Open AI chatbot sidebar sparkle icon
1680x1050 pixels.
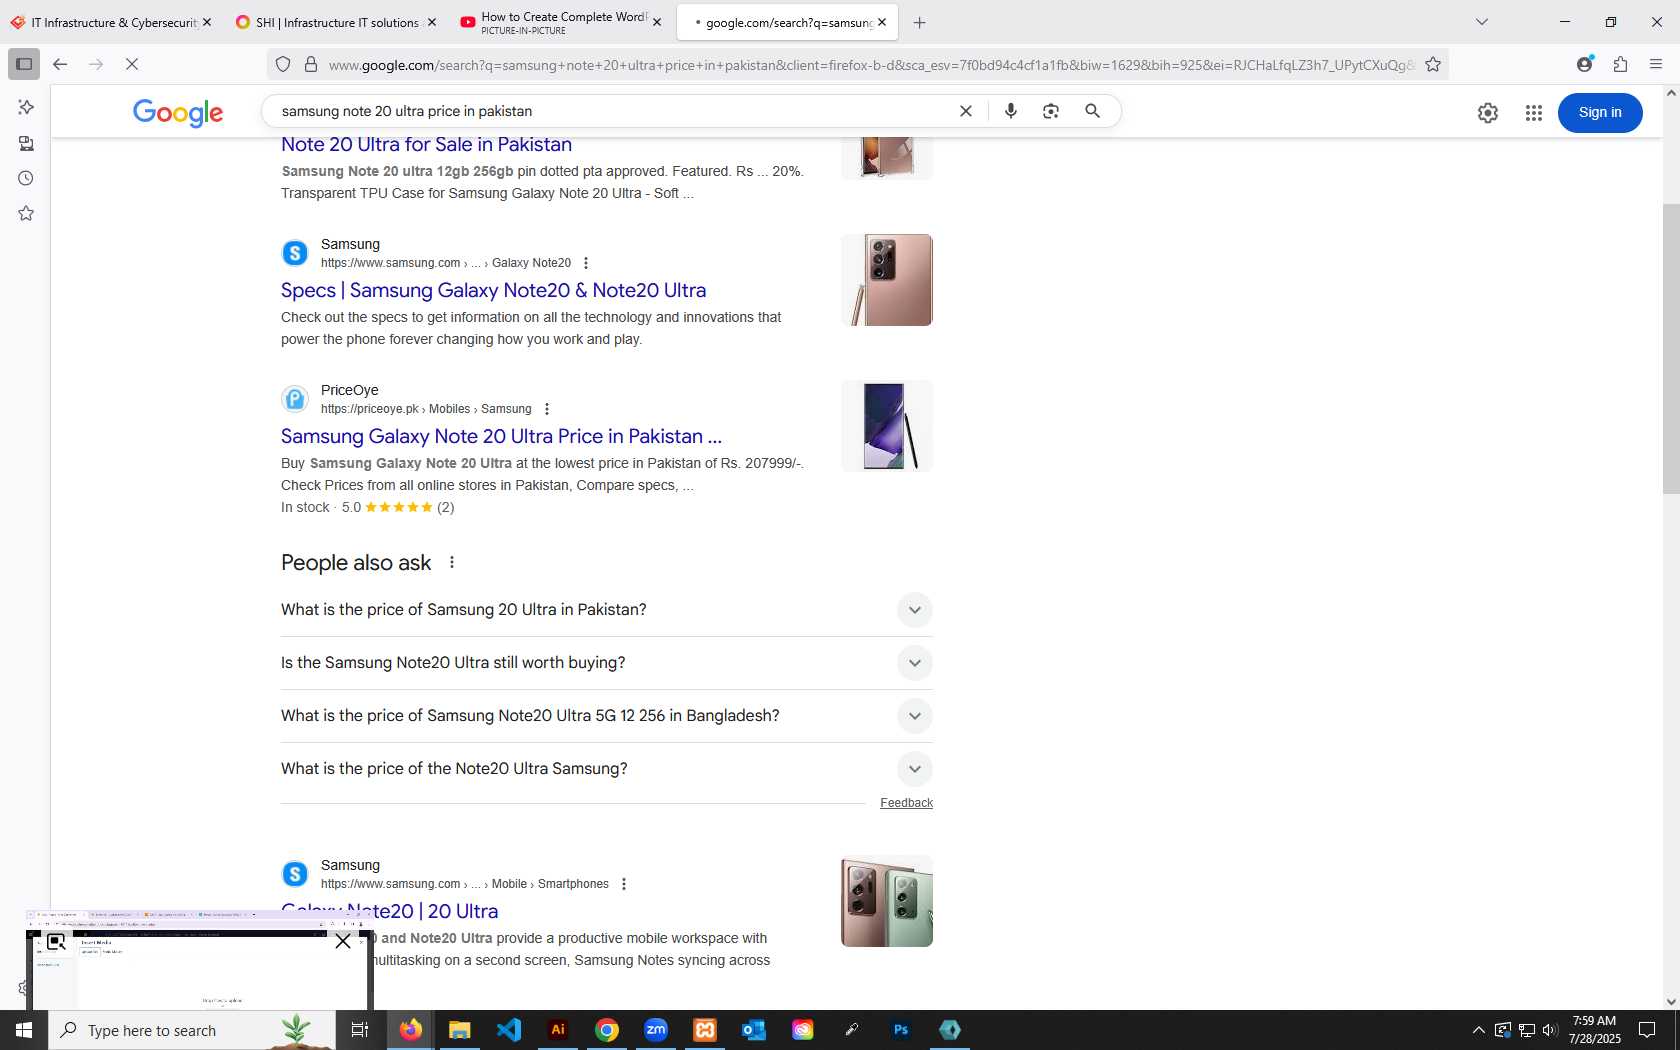point(26,107)
